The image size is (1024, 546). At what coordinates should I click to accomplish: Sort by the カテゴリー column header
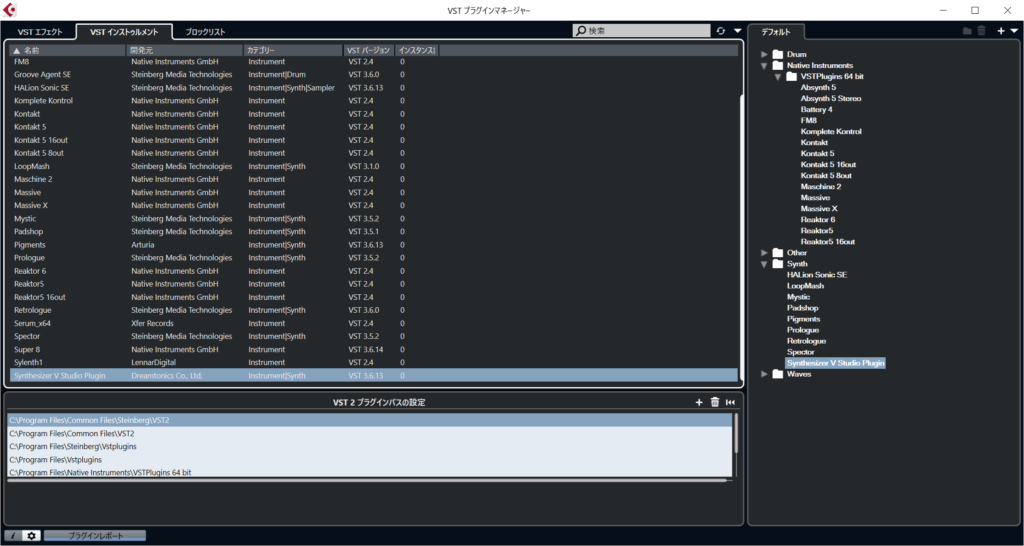pyautogui.click(x=293, y=50)
